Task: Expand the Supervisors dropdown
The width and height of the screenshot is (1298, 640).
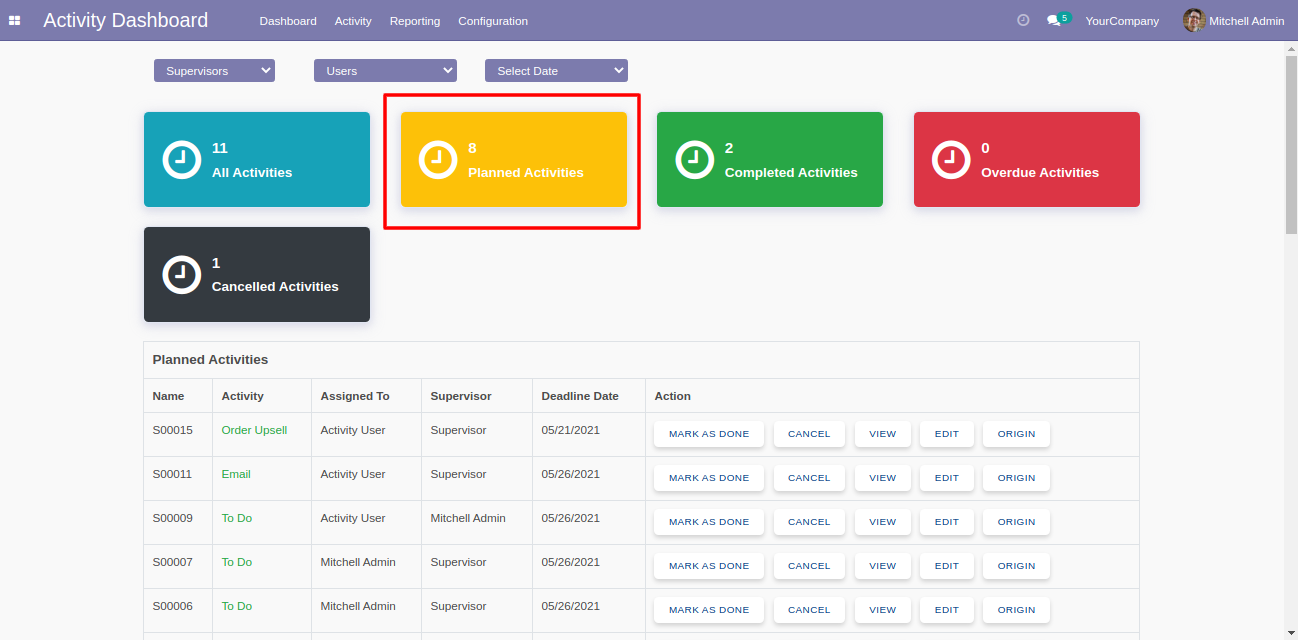Action: (214, 71)
